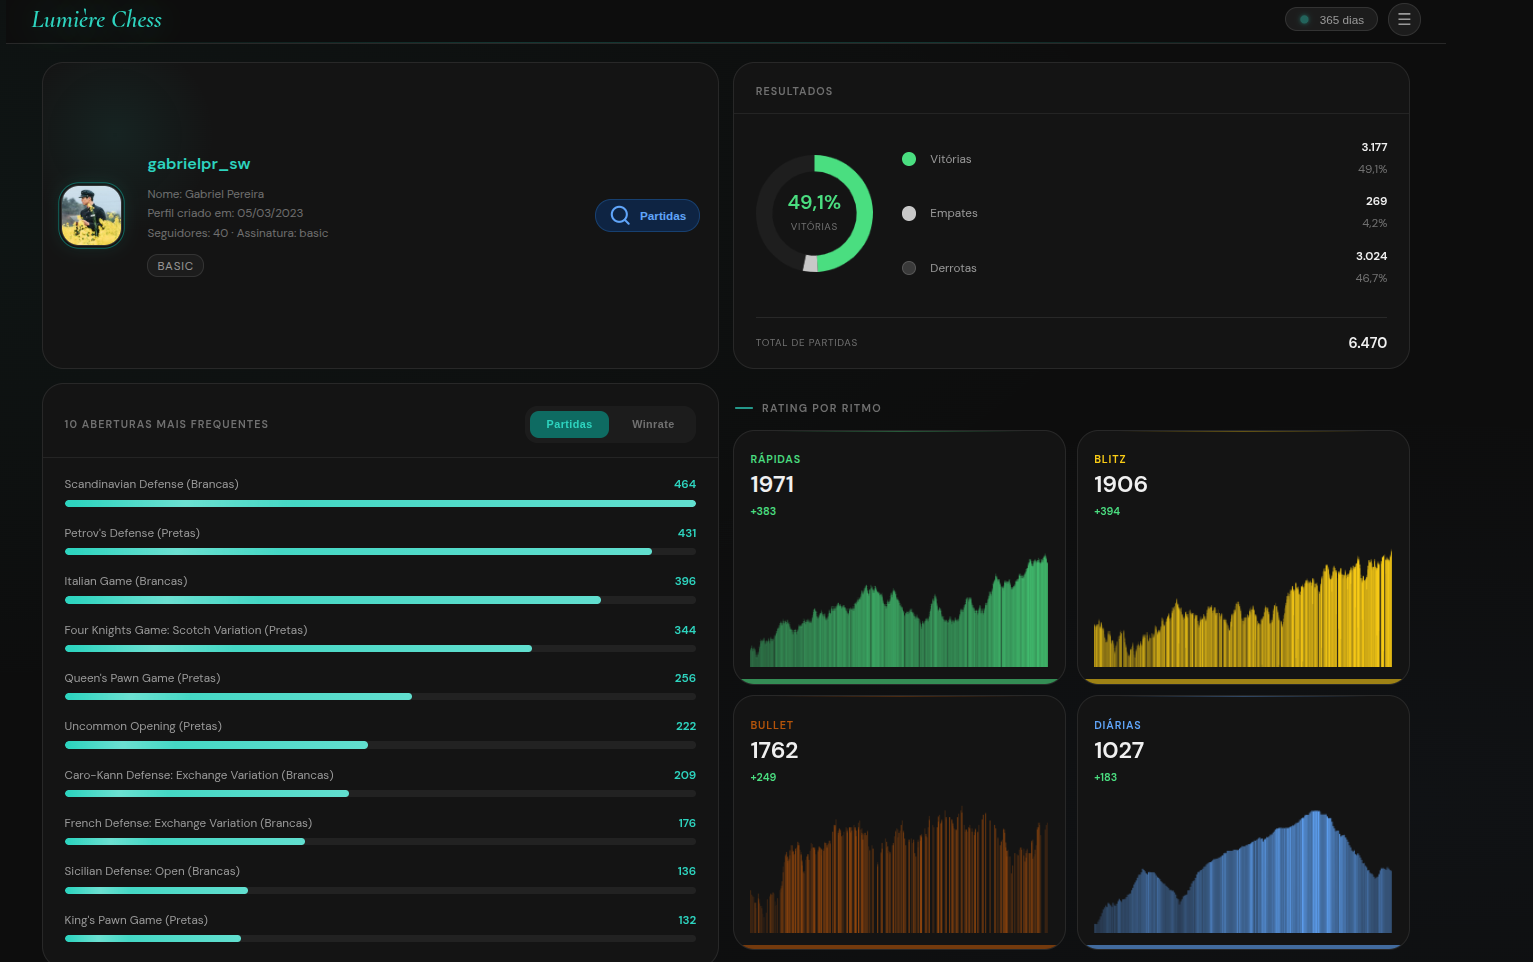This screenshot has height=962, width=1533.
Task: Switch to Winrate openings tab
Action: (653, 424)
